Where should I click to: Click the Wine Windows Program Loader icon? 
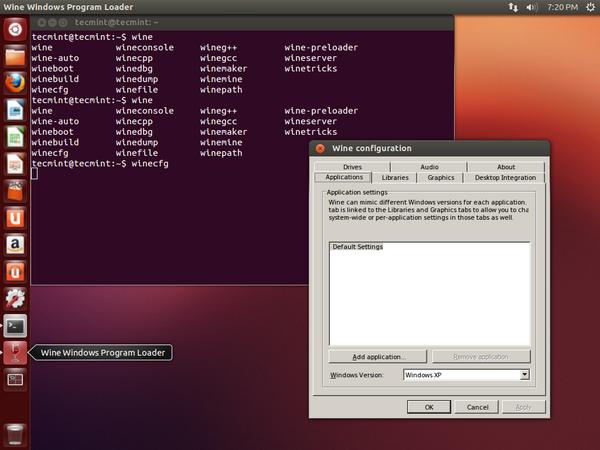[15, 352]
